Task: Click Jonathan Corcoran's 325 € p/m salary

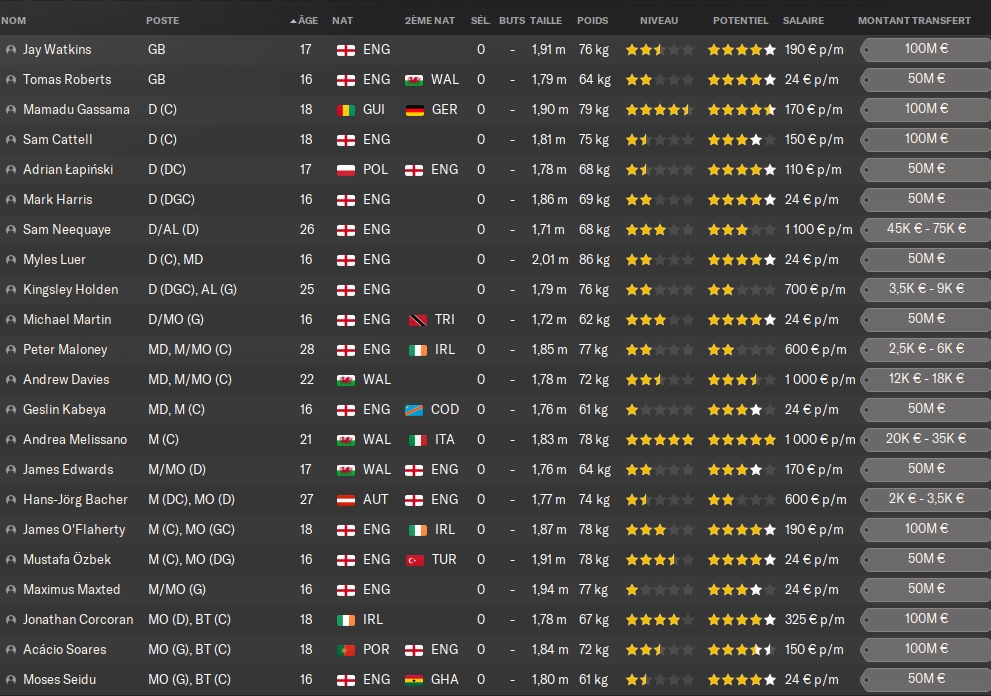Action: click(x=814, y=620)
